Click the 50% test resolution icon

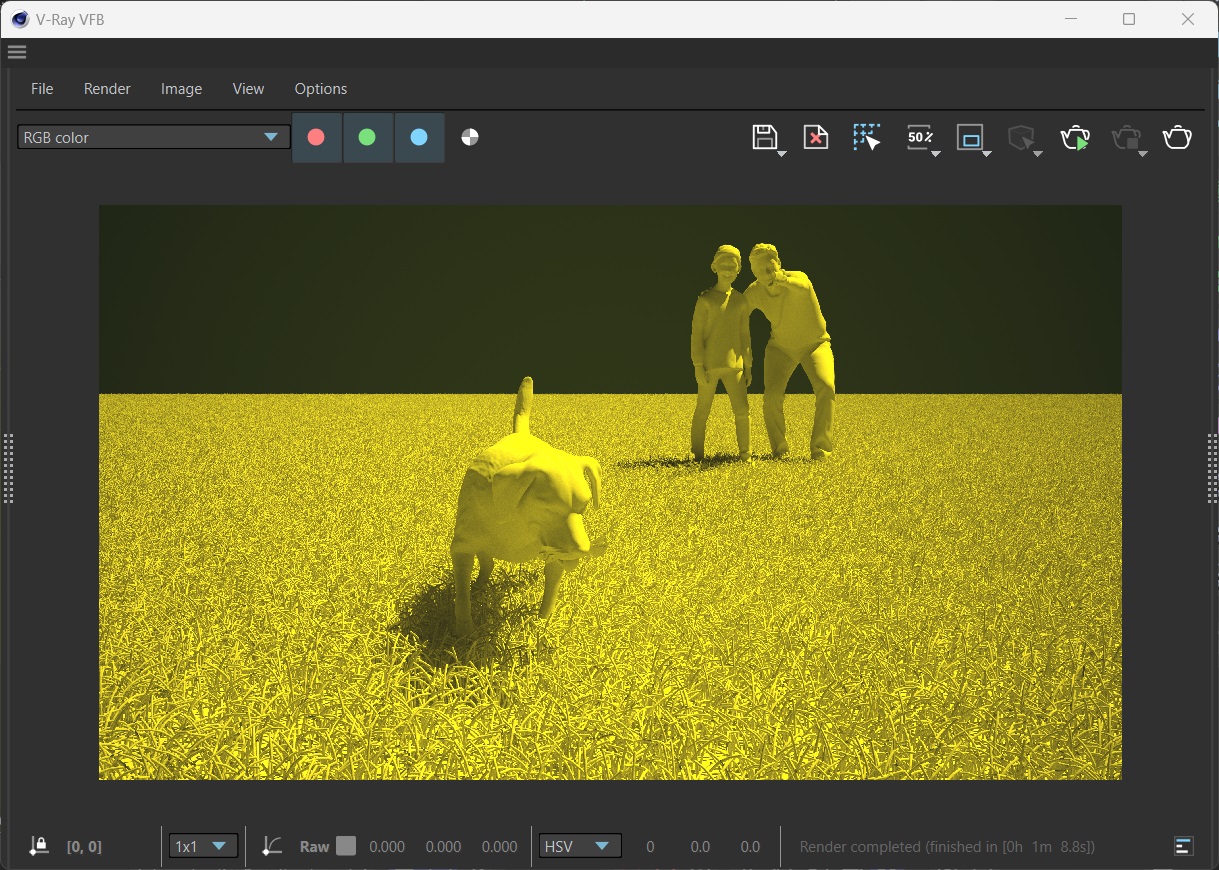pos(919,138)
